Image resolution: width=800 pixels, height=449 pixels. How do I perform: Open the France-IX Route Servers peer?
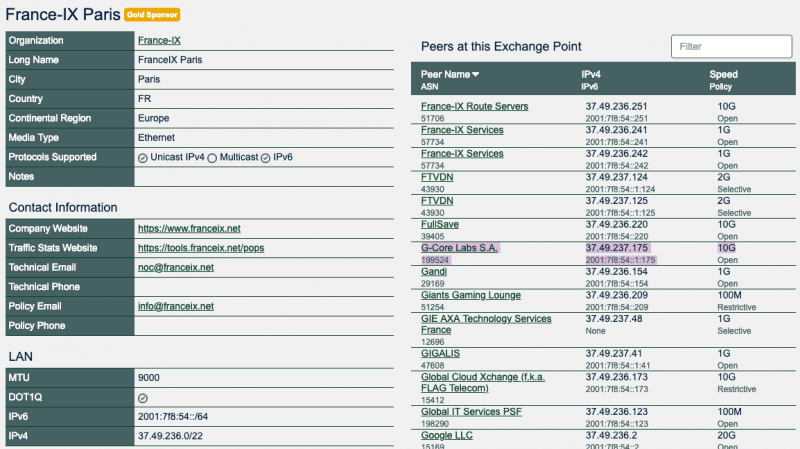click(474, 106)
